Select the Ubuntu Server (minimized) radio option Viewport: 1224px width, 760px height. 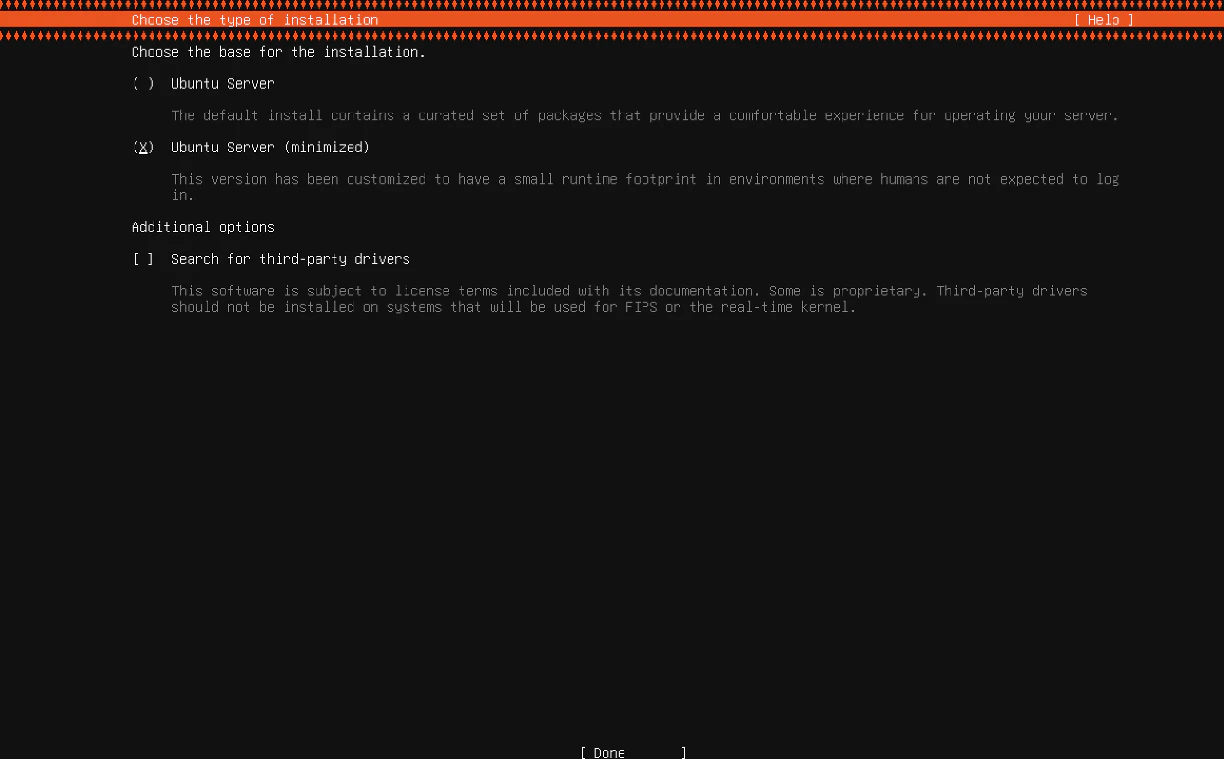[x=251, y=148]
